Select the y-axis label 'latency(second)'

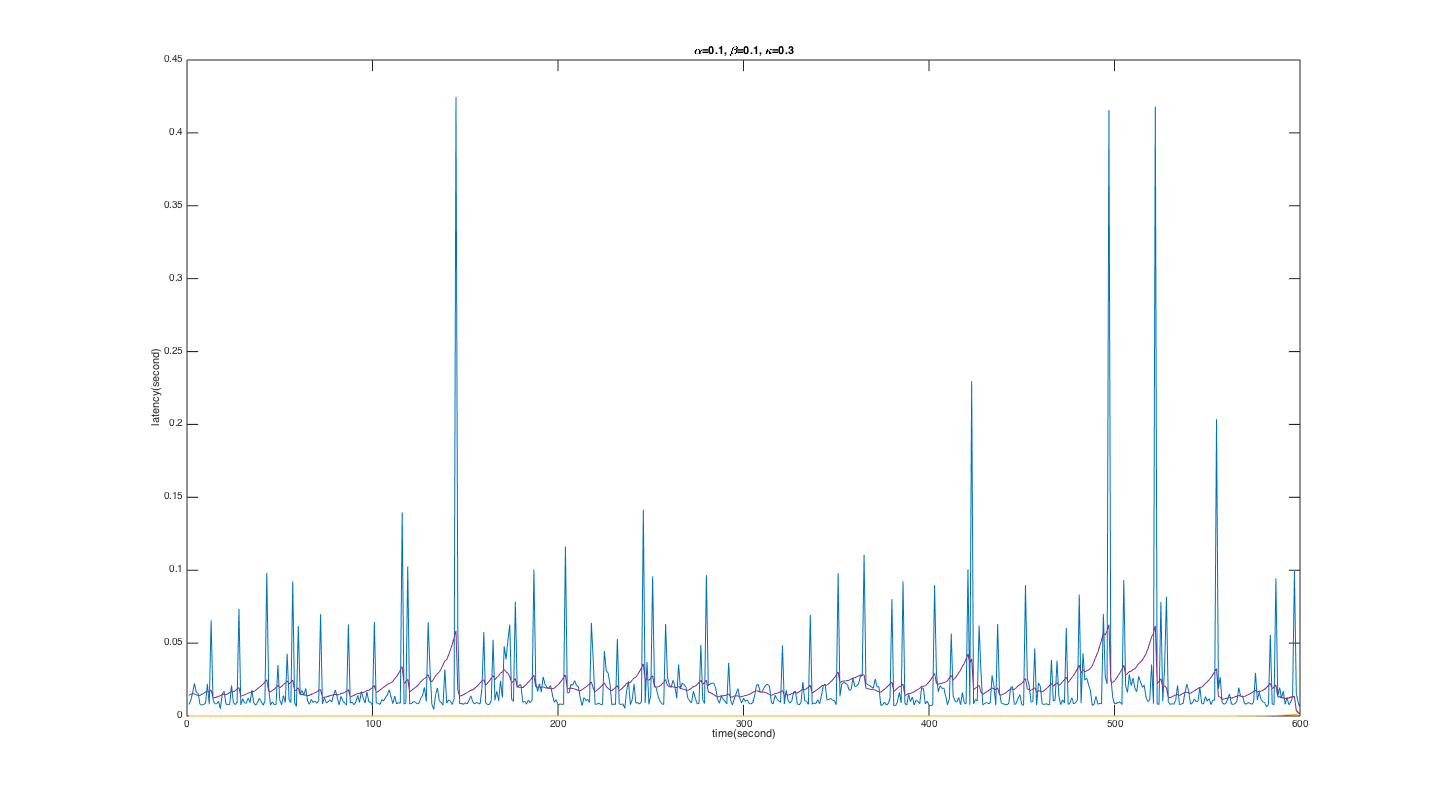click(156, 388)
